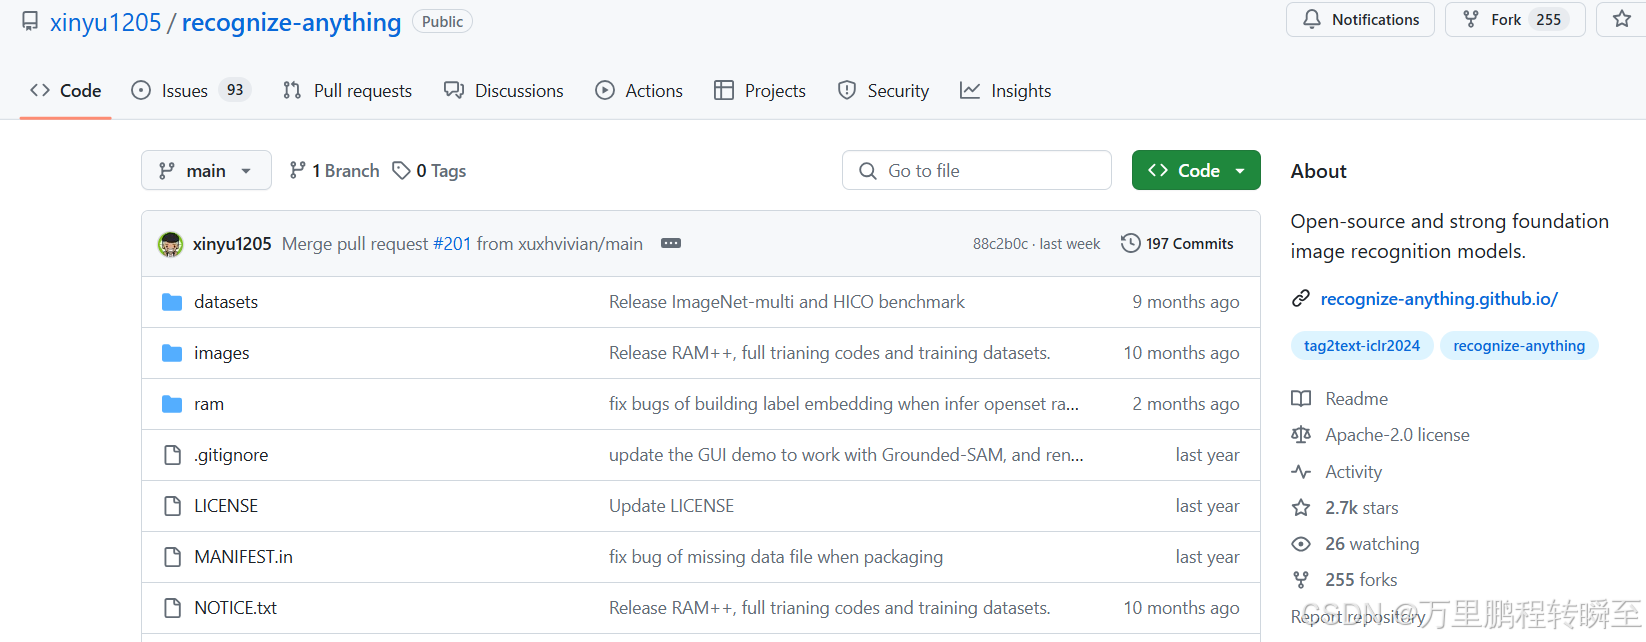
Task: Open commit 'Release ImageNet-multi and HICO benchmark'
Action: pos(787,302)
